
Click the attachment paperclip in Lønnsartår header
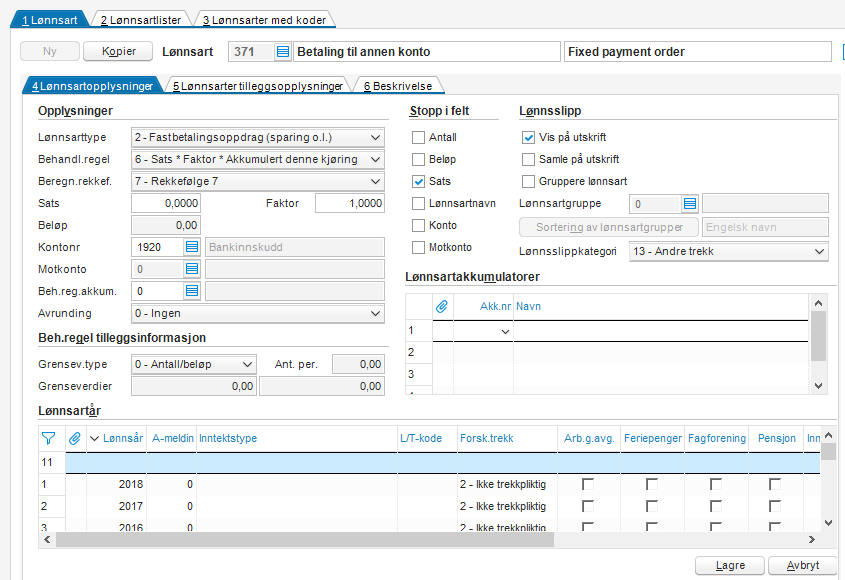point(74,437)
